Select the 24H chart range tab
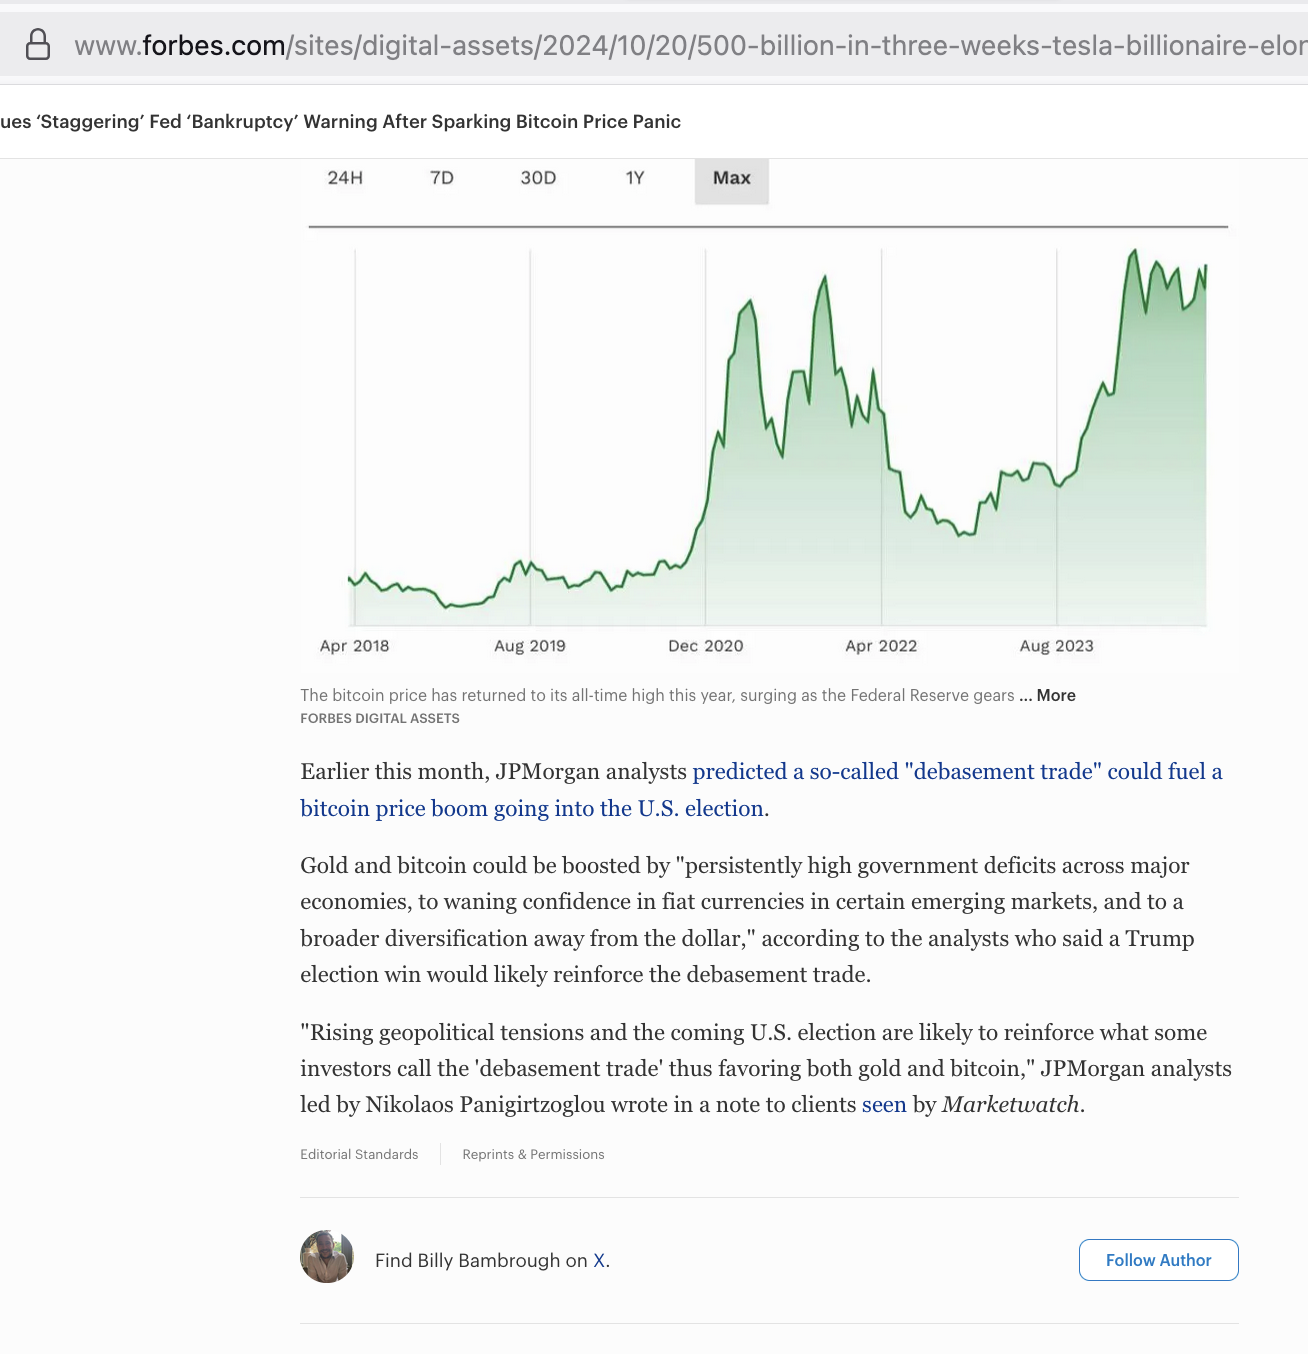This screenshot has height=1354, width=1308. [x=345, y=178]
